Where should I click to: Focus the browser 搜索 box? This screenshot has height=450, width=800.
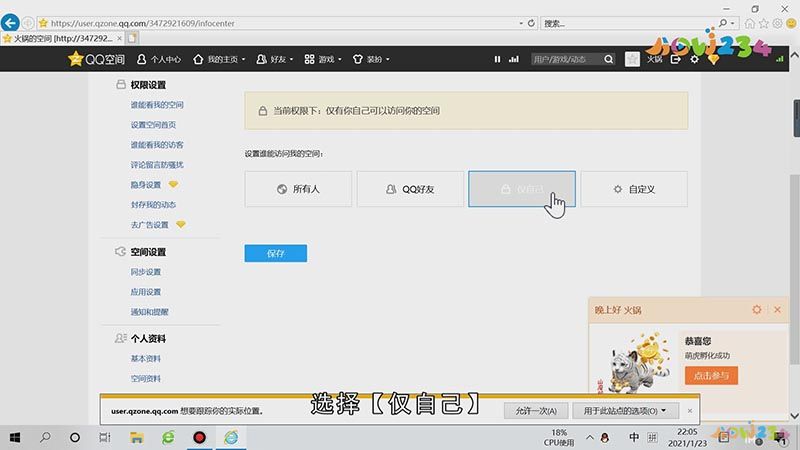628,23
